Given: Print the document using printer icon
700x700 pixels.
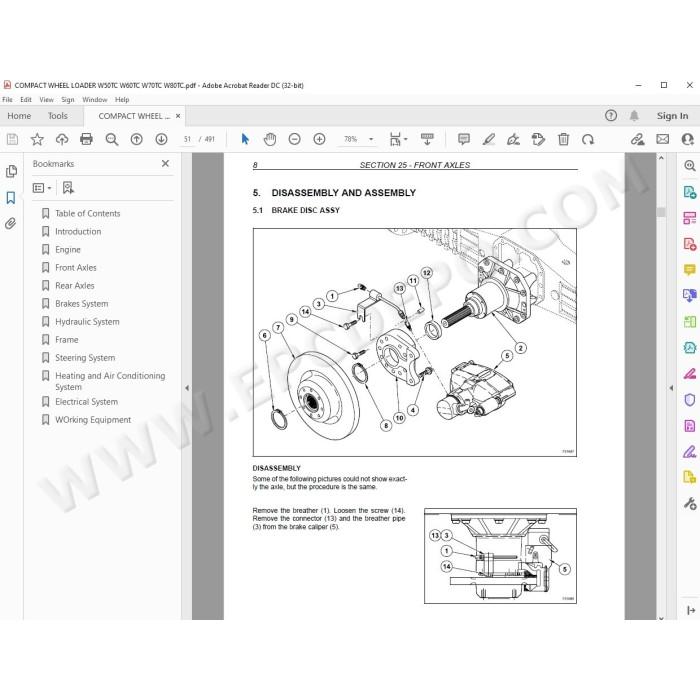Looking at the screenshot, I should click(x=86, y=139).
